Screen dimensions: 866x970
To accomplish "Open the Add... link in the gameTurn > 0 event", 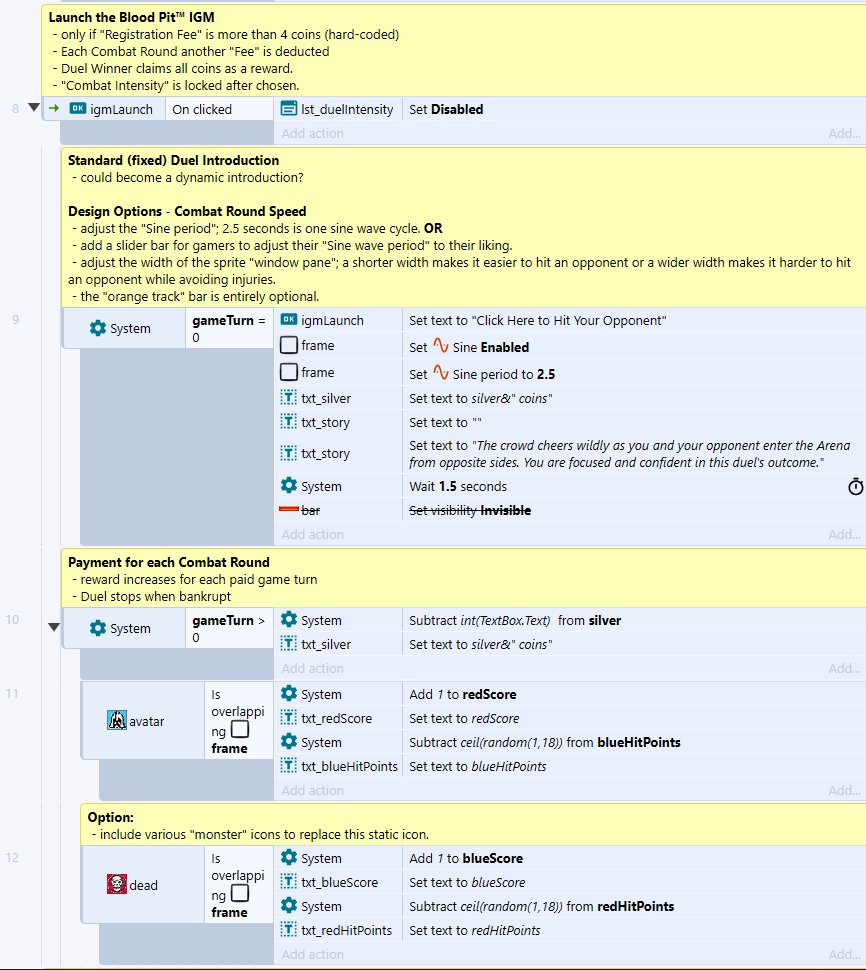I will click(844, 668).
